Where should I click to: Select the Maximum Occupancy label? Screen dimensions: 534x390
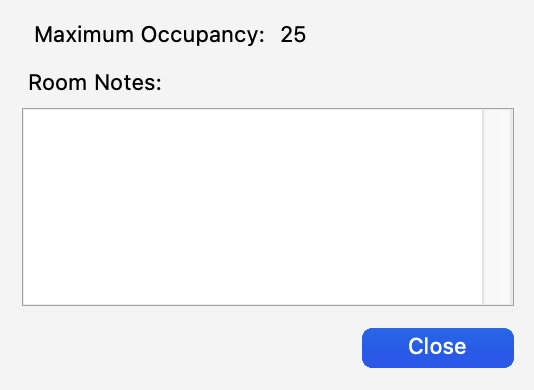click(x=150, y=35)
